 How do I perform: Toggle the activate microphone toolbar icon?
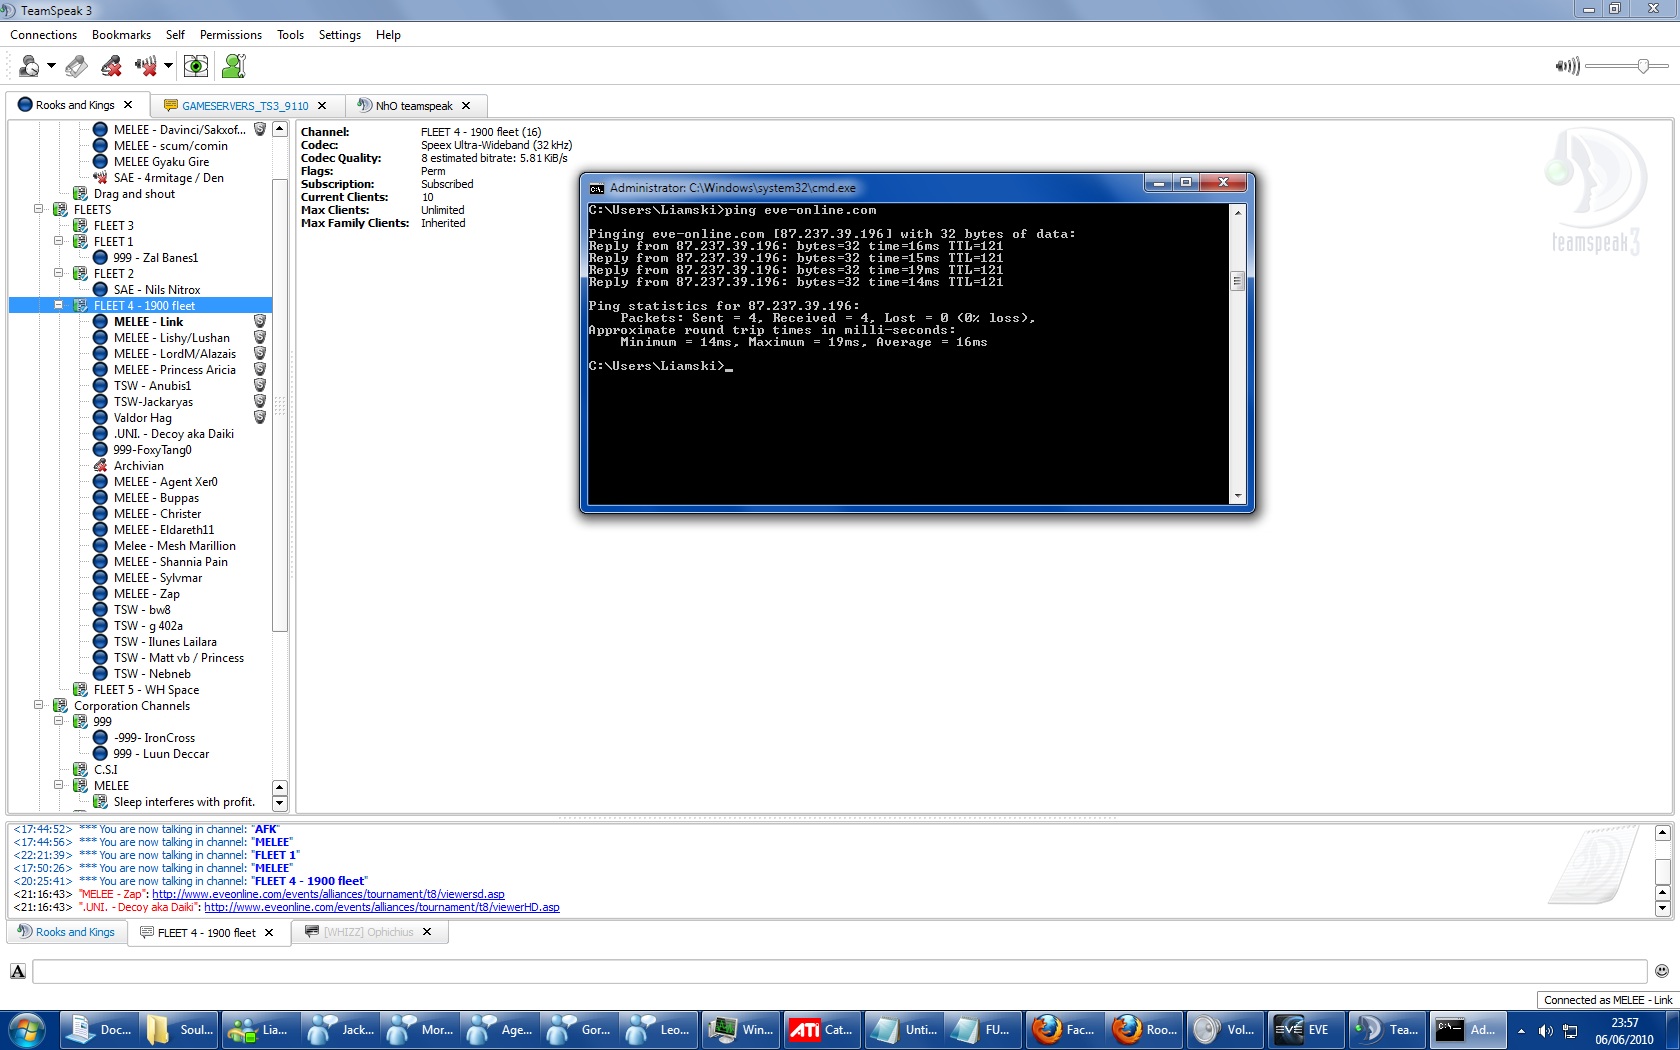point(76,66)
